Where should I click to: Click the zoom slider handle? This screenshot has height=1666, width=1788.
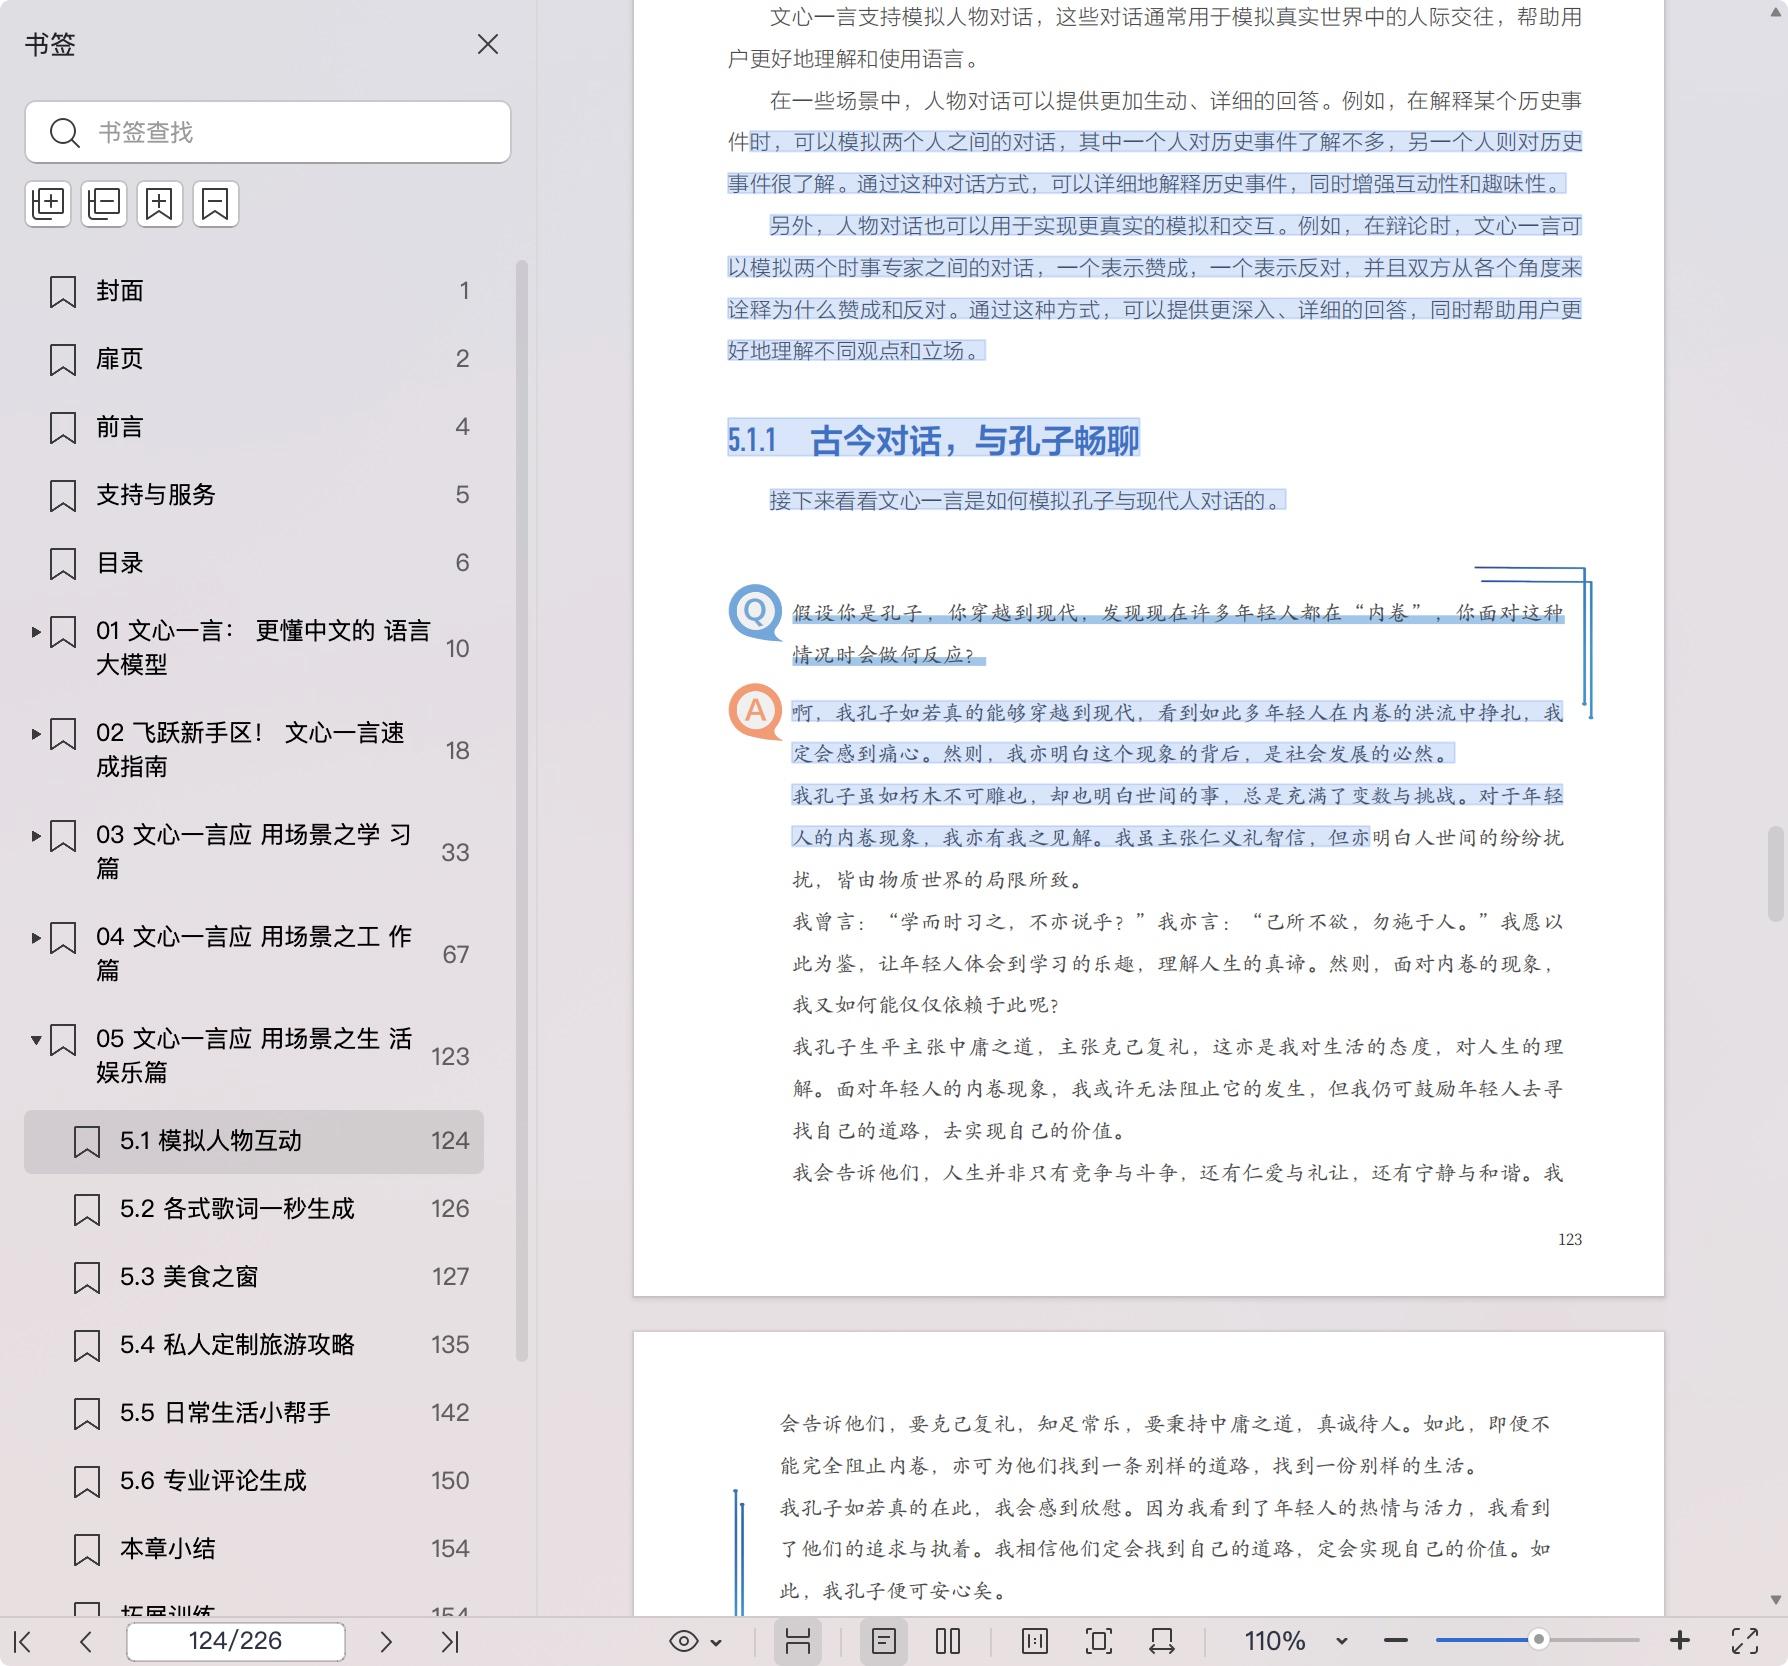(1539, 1639)
